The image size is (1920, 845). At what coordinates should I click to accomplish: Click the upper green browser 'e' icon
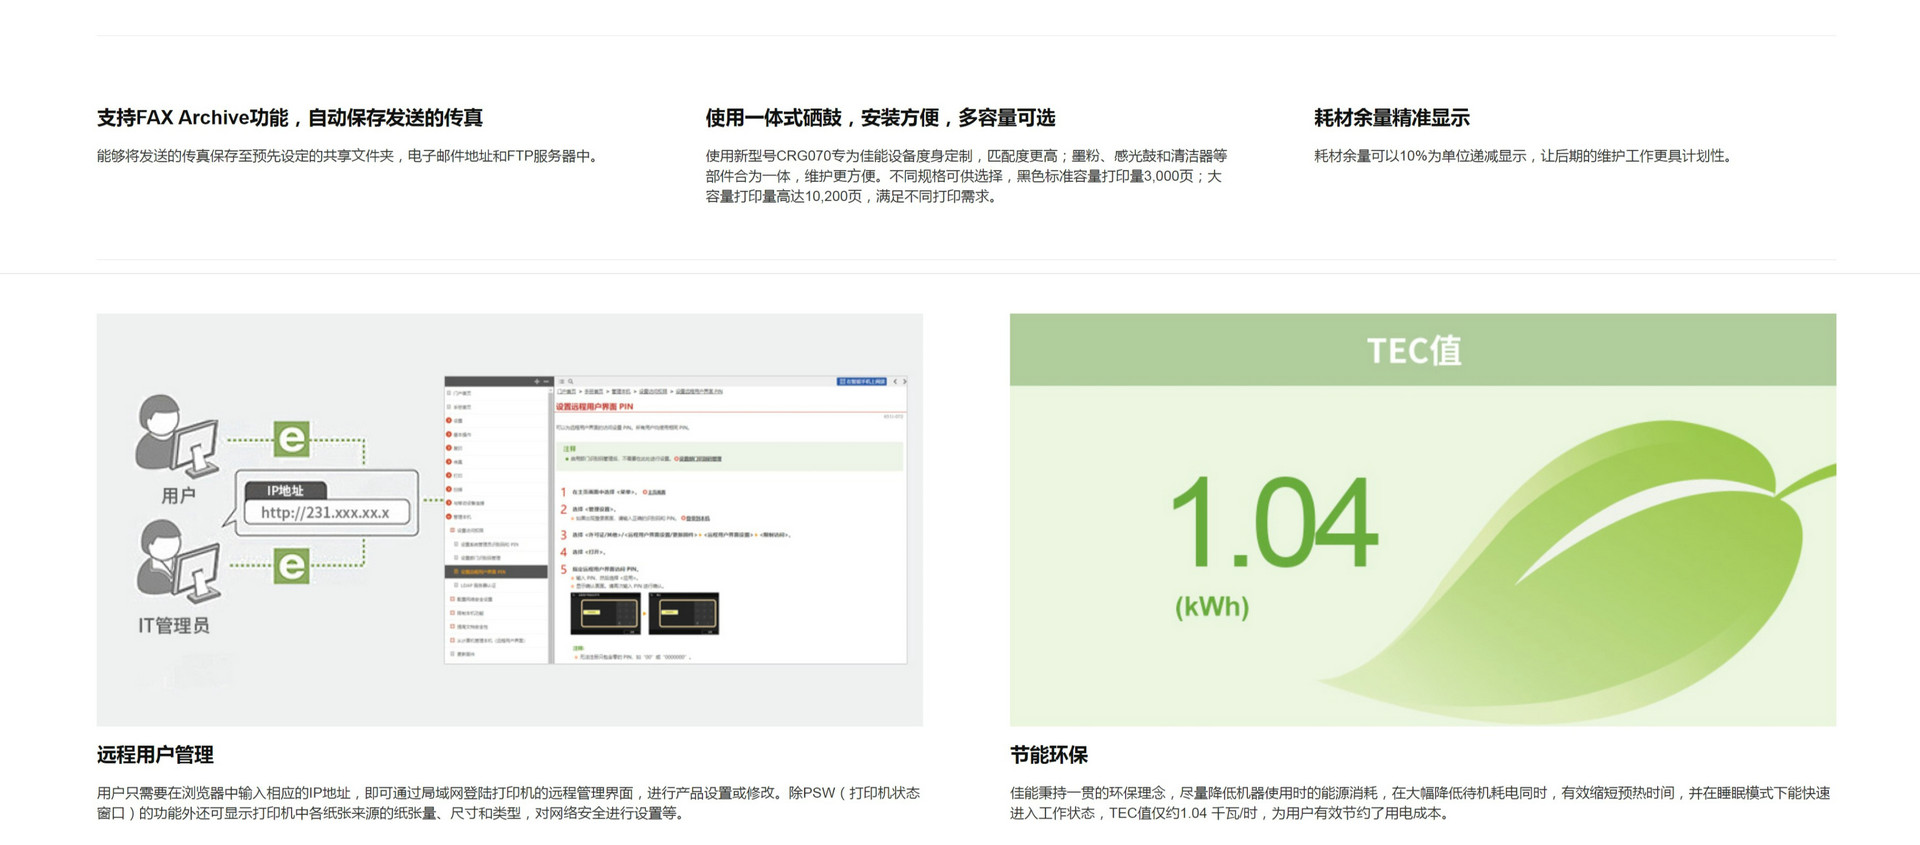click(x=291, y=439)
